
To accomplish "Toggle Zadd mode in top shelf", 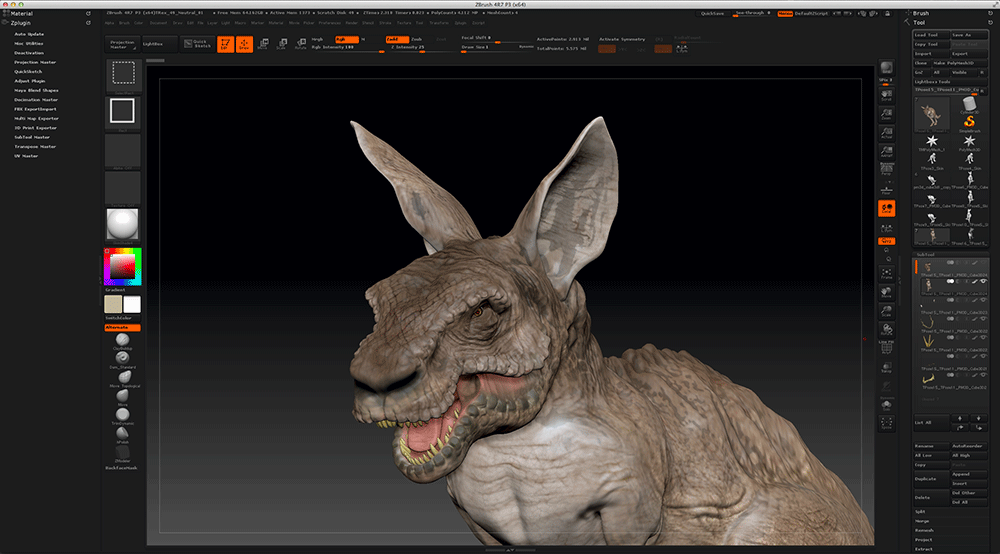I will point(397,40).
